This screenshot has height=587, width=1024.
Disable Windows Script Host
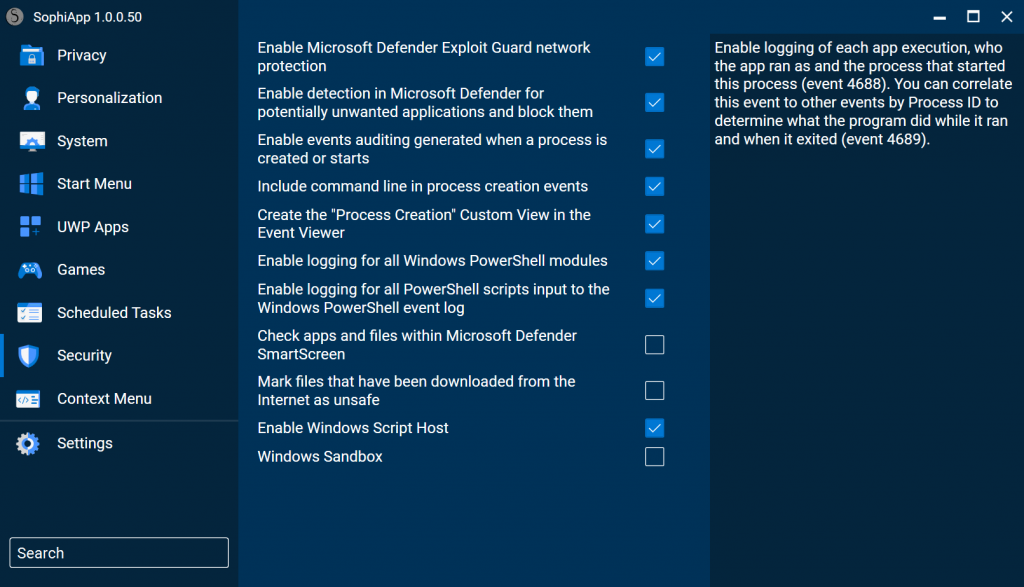click(x=654, y=427)
